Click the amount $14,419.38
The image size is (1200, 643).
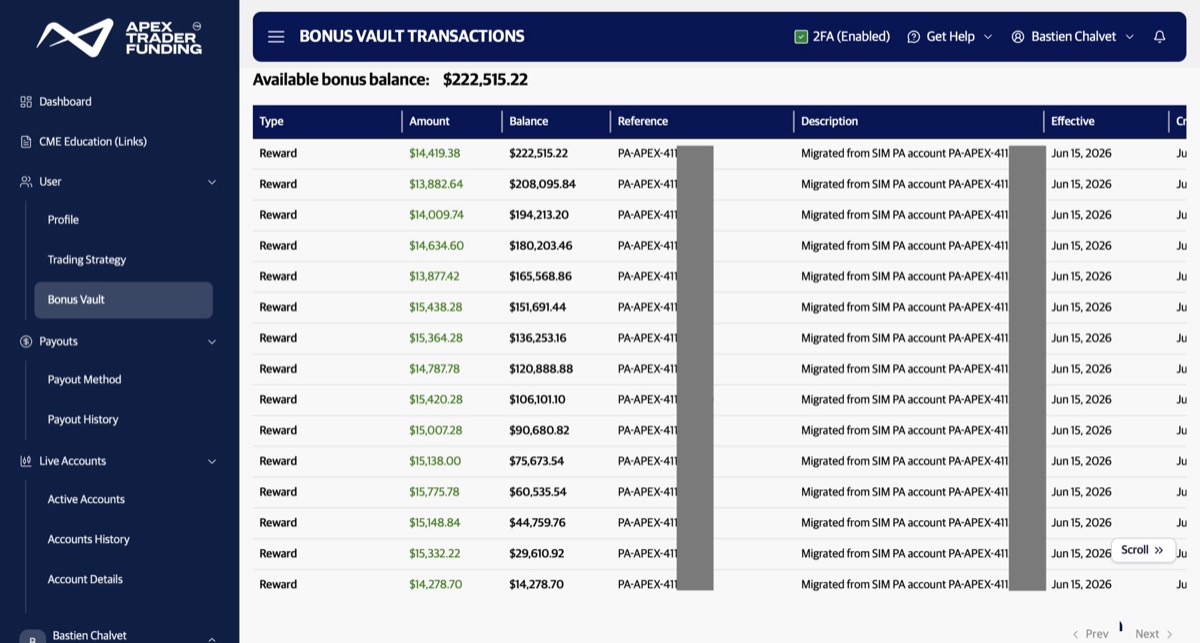(x=434, y=154)
